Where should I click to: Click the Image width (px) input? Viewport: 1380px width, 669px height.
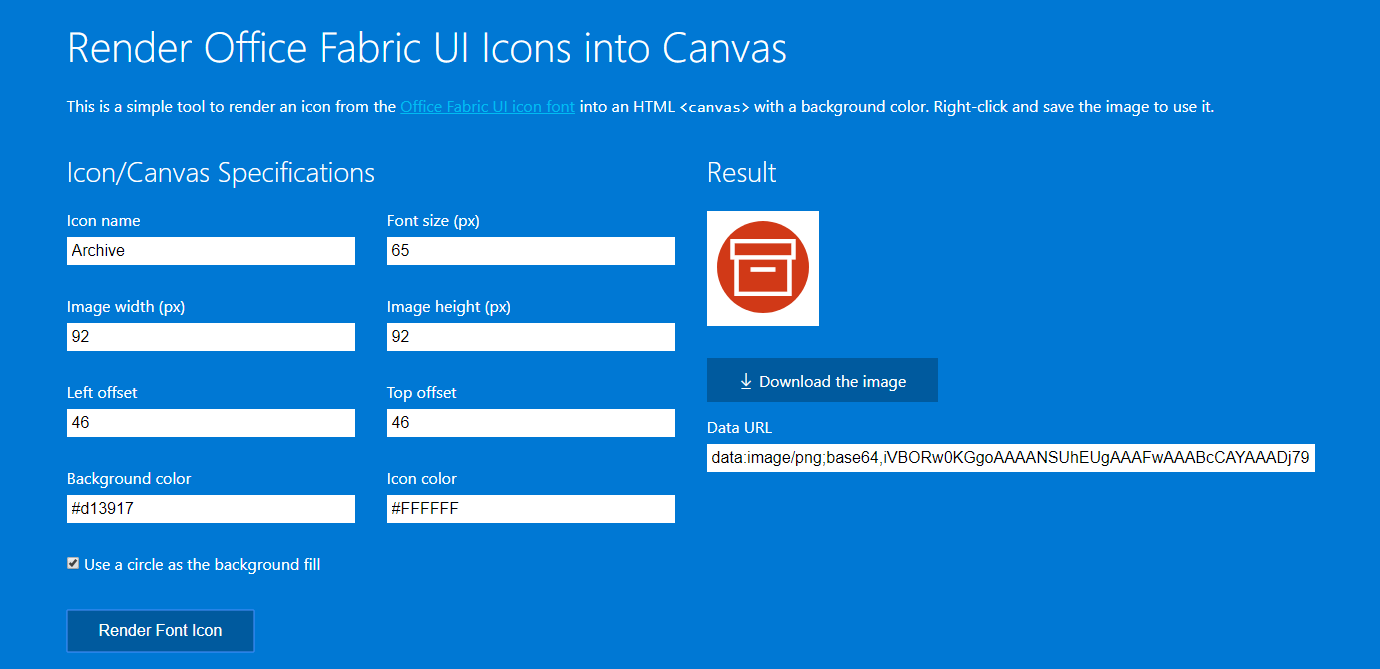click(x=210, y=336)
